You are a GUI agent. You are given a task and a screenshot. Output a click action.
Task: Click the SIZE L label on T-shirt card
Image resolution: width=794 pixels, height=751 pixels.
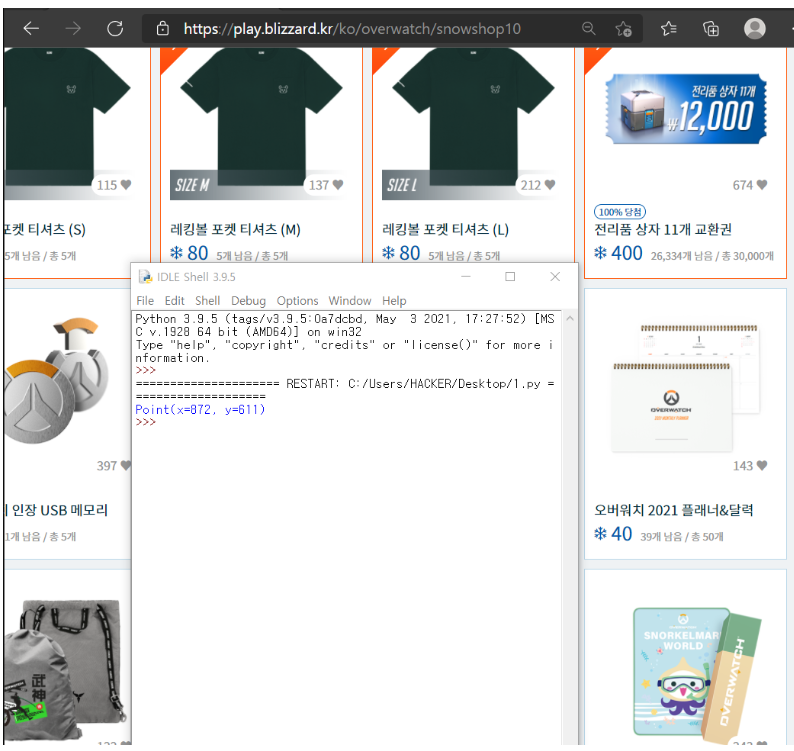402,185
